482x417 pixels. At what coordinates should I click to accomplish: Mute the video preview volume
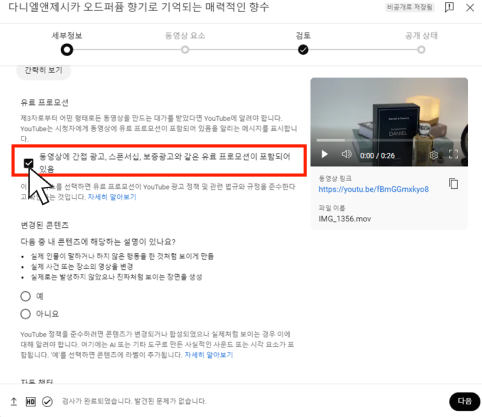346,154
